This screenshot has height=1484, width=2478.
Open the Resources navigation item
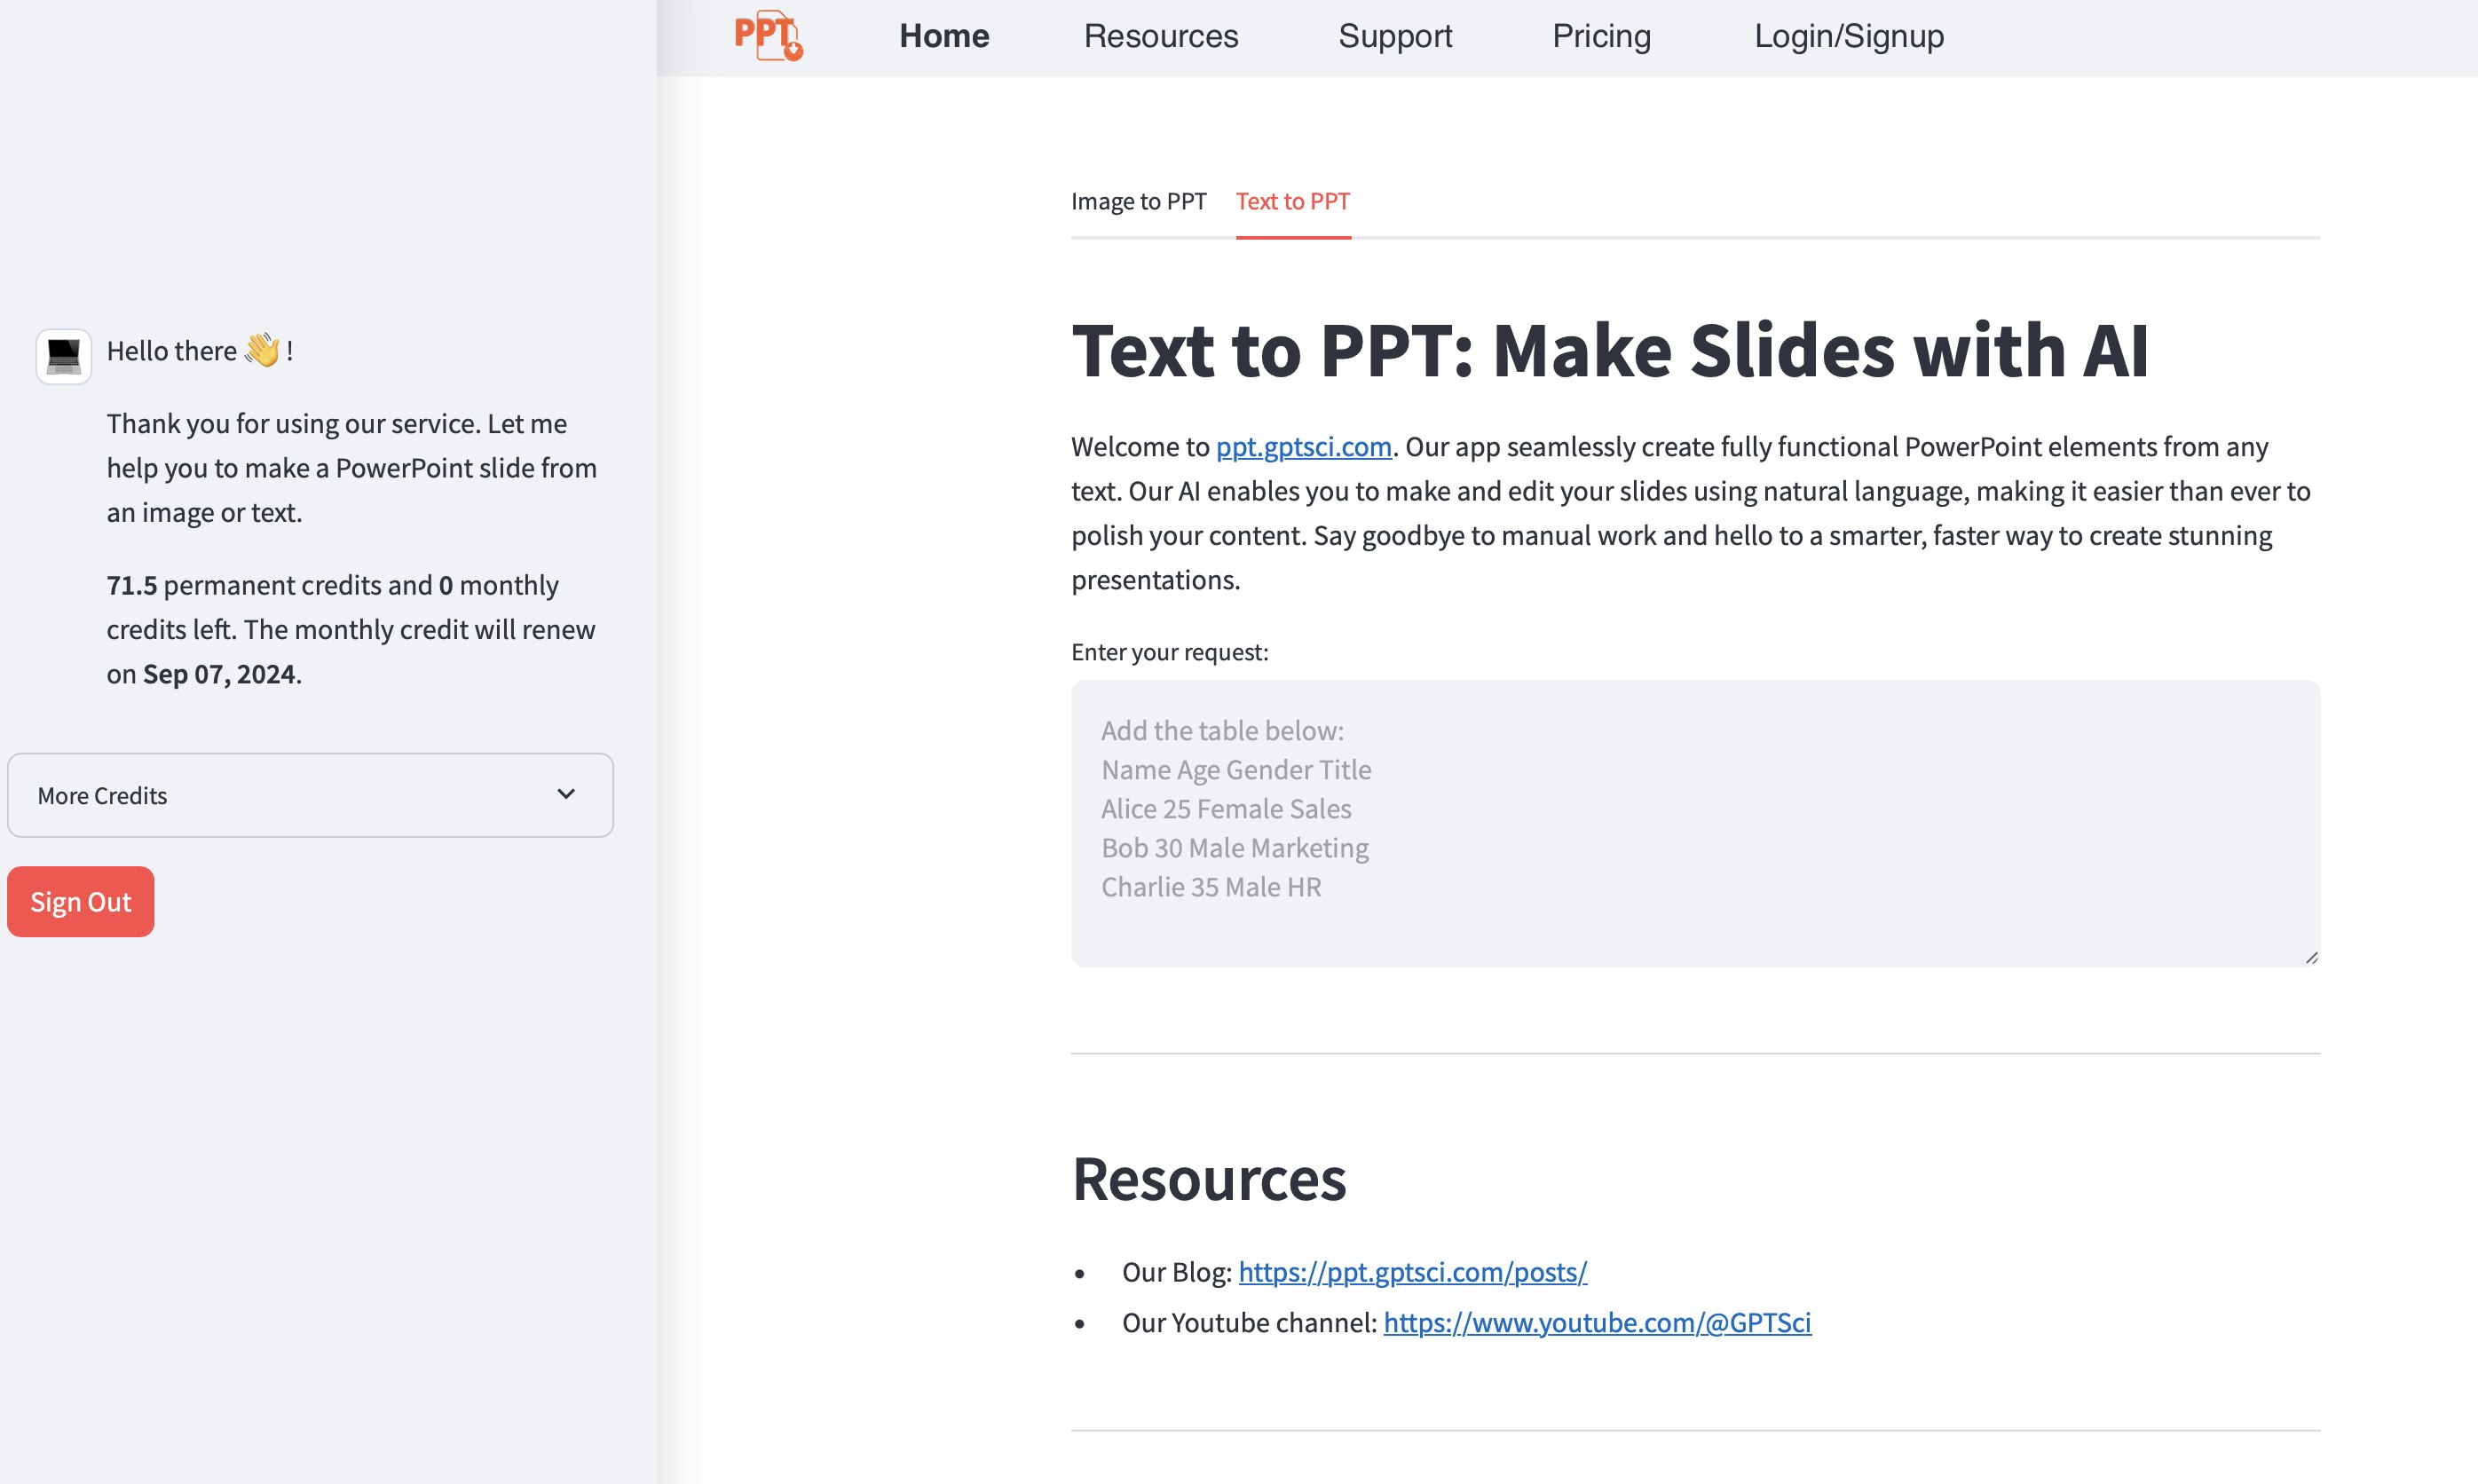coord(1161,36)
